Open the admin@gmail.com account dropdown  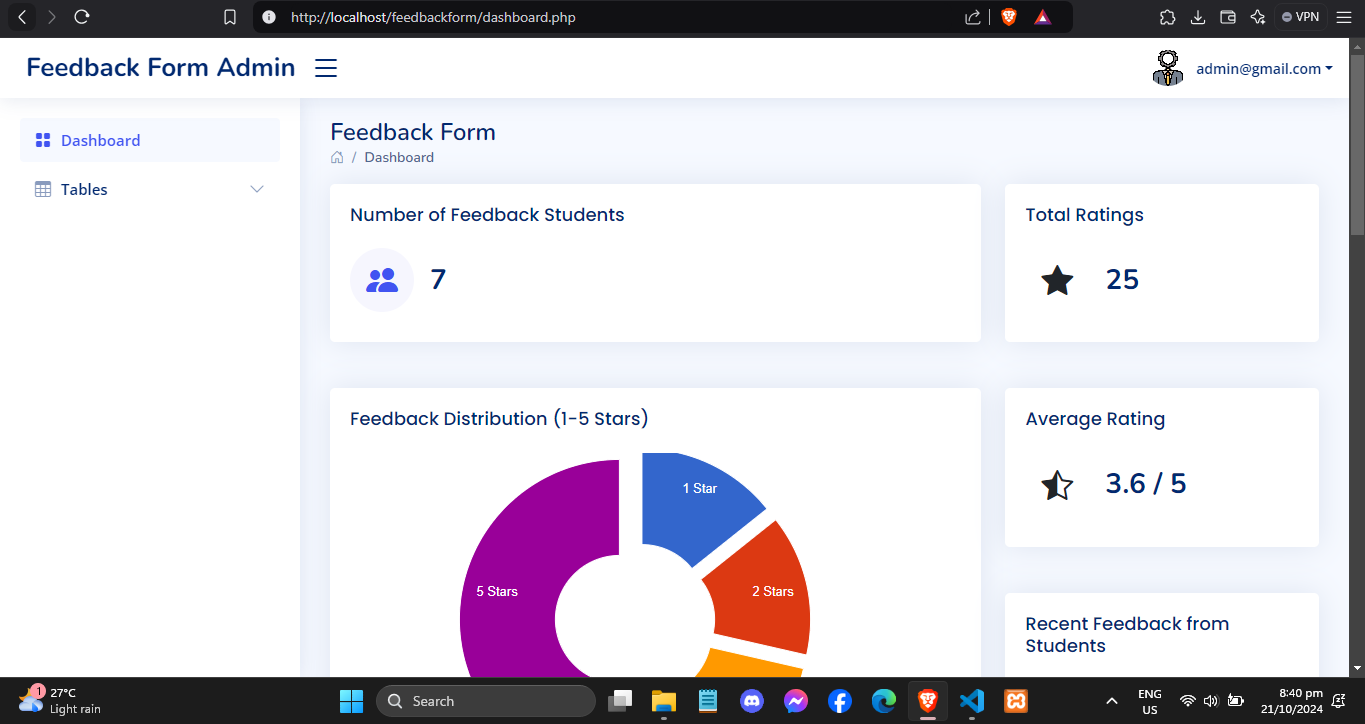[1264, 69]
